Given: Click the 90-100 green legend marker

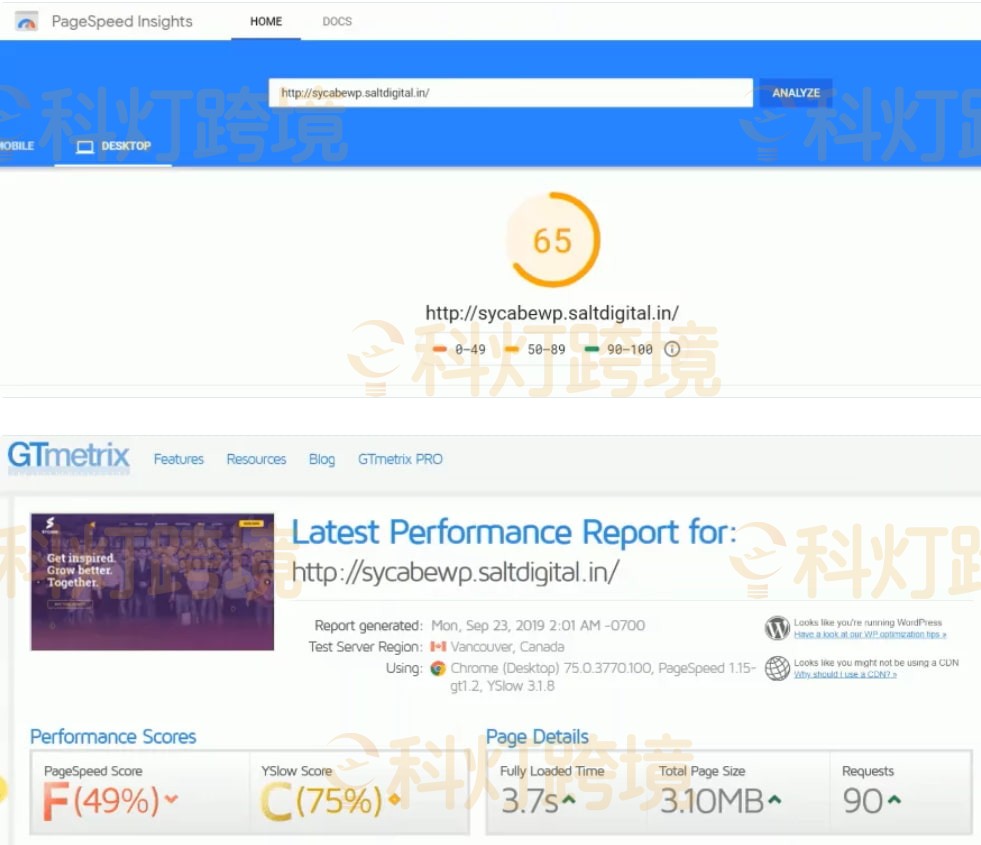Looking at the screenshot, I should click(x=591, y=349).
